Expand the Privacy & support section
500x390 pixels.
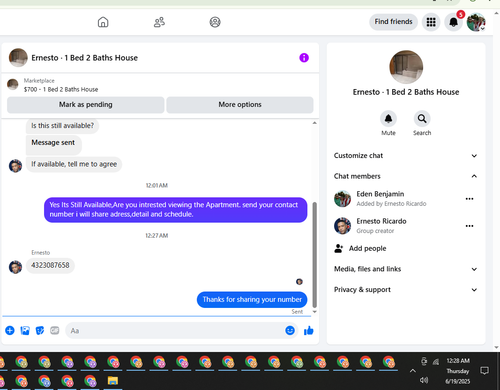[x=406, y=290]
